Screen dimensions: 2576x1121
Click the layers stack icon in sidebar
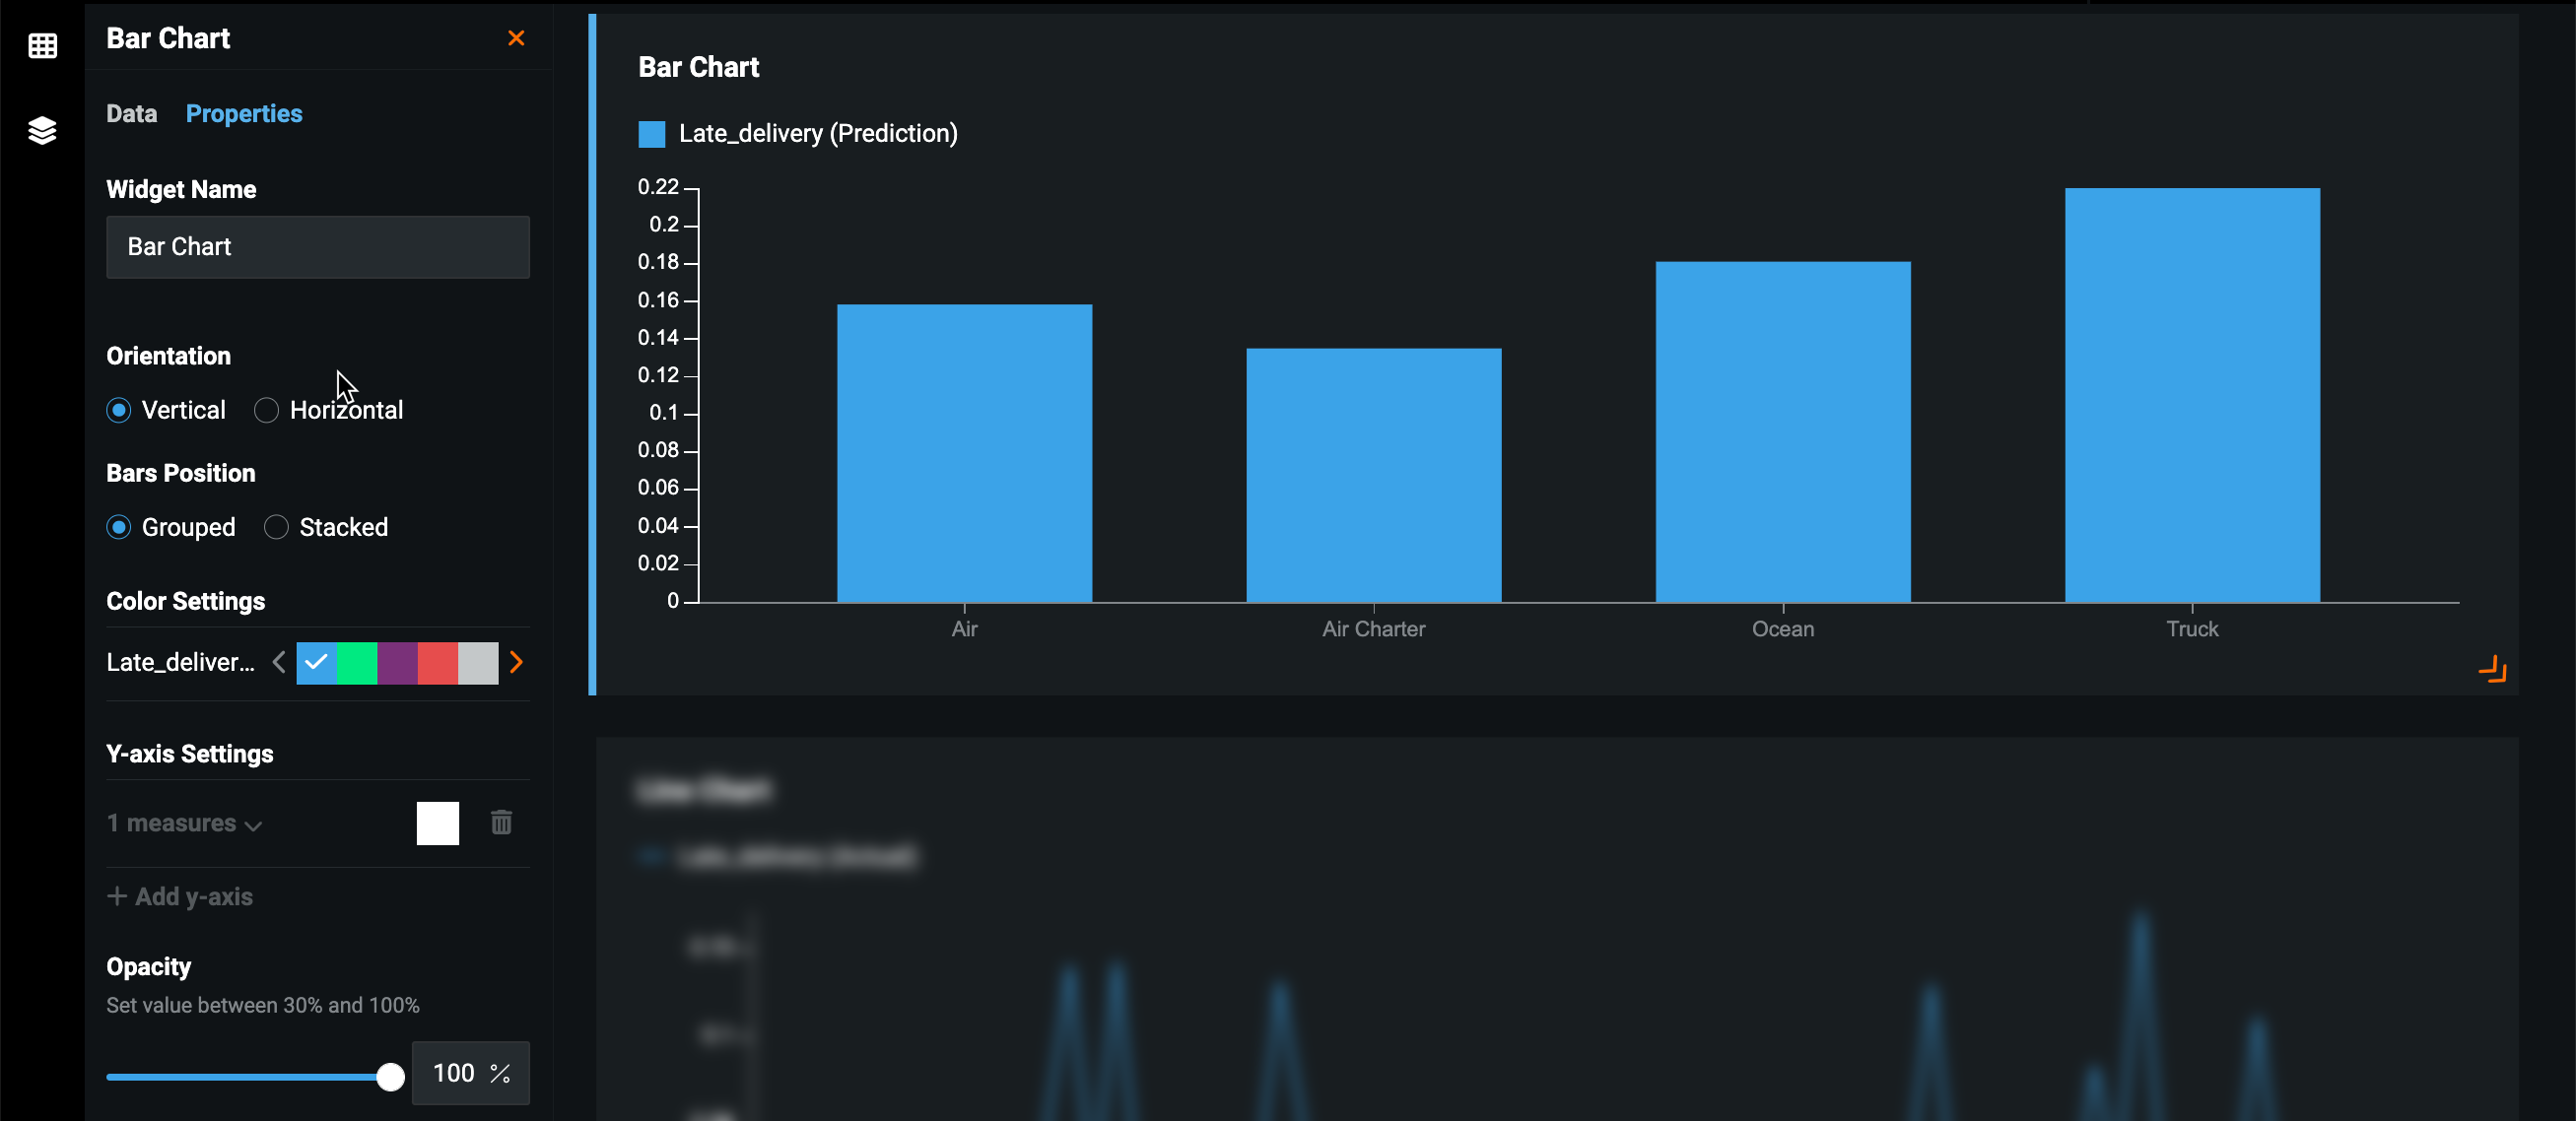pyautogui.click(x=42, y=130)
